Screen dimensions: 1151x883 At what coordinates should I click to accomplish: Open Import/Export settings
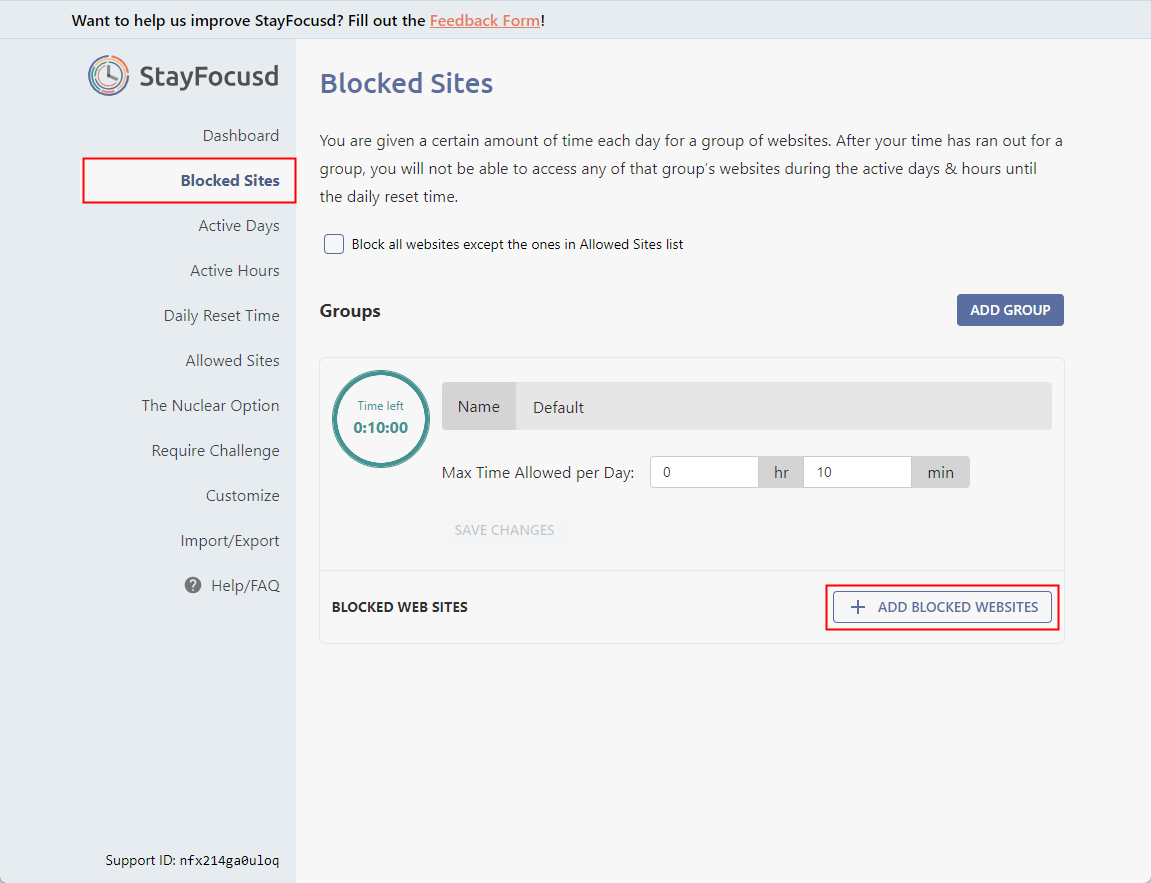coord(230,541)
